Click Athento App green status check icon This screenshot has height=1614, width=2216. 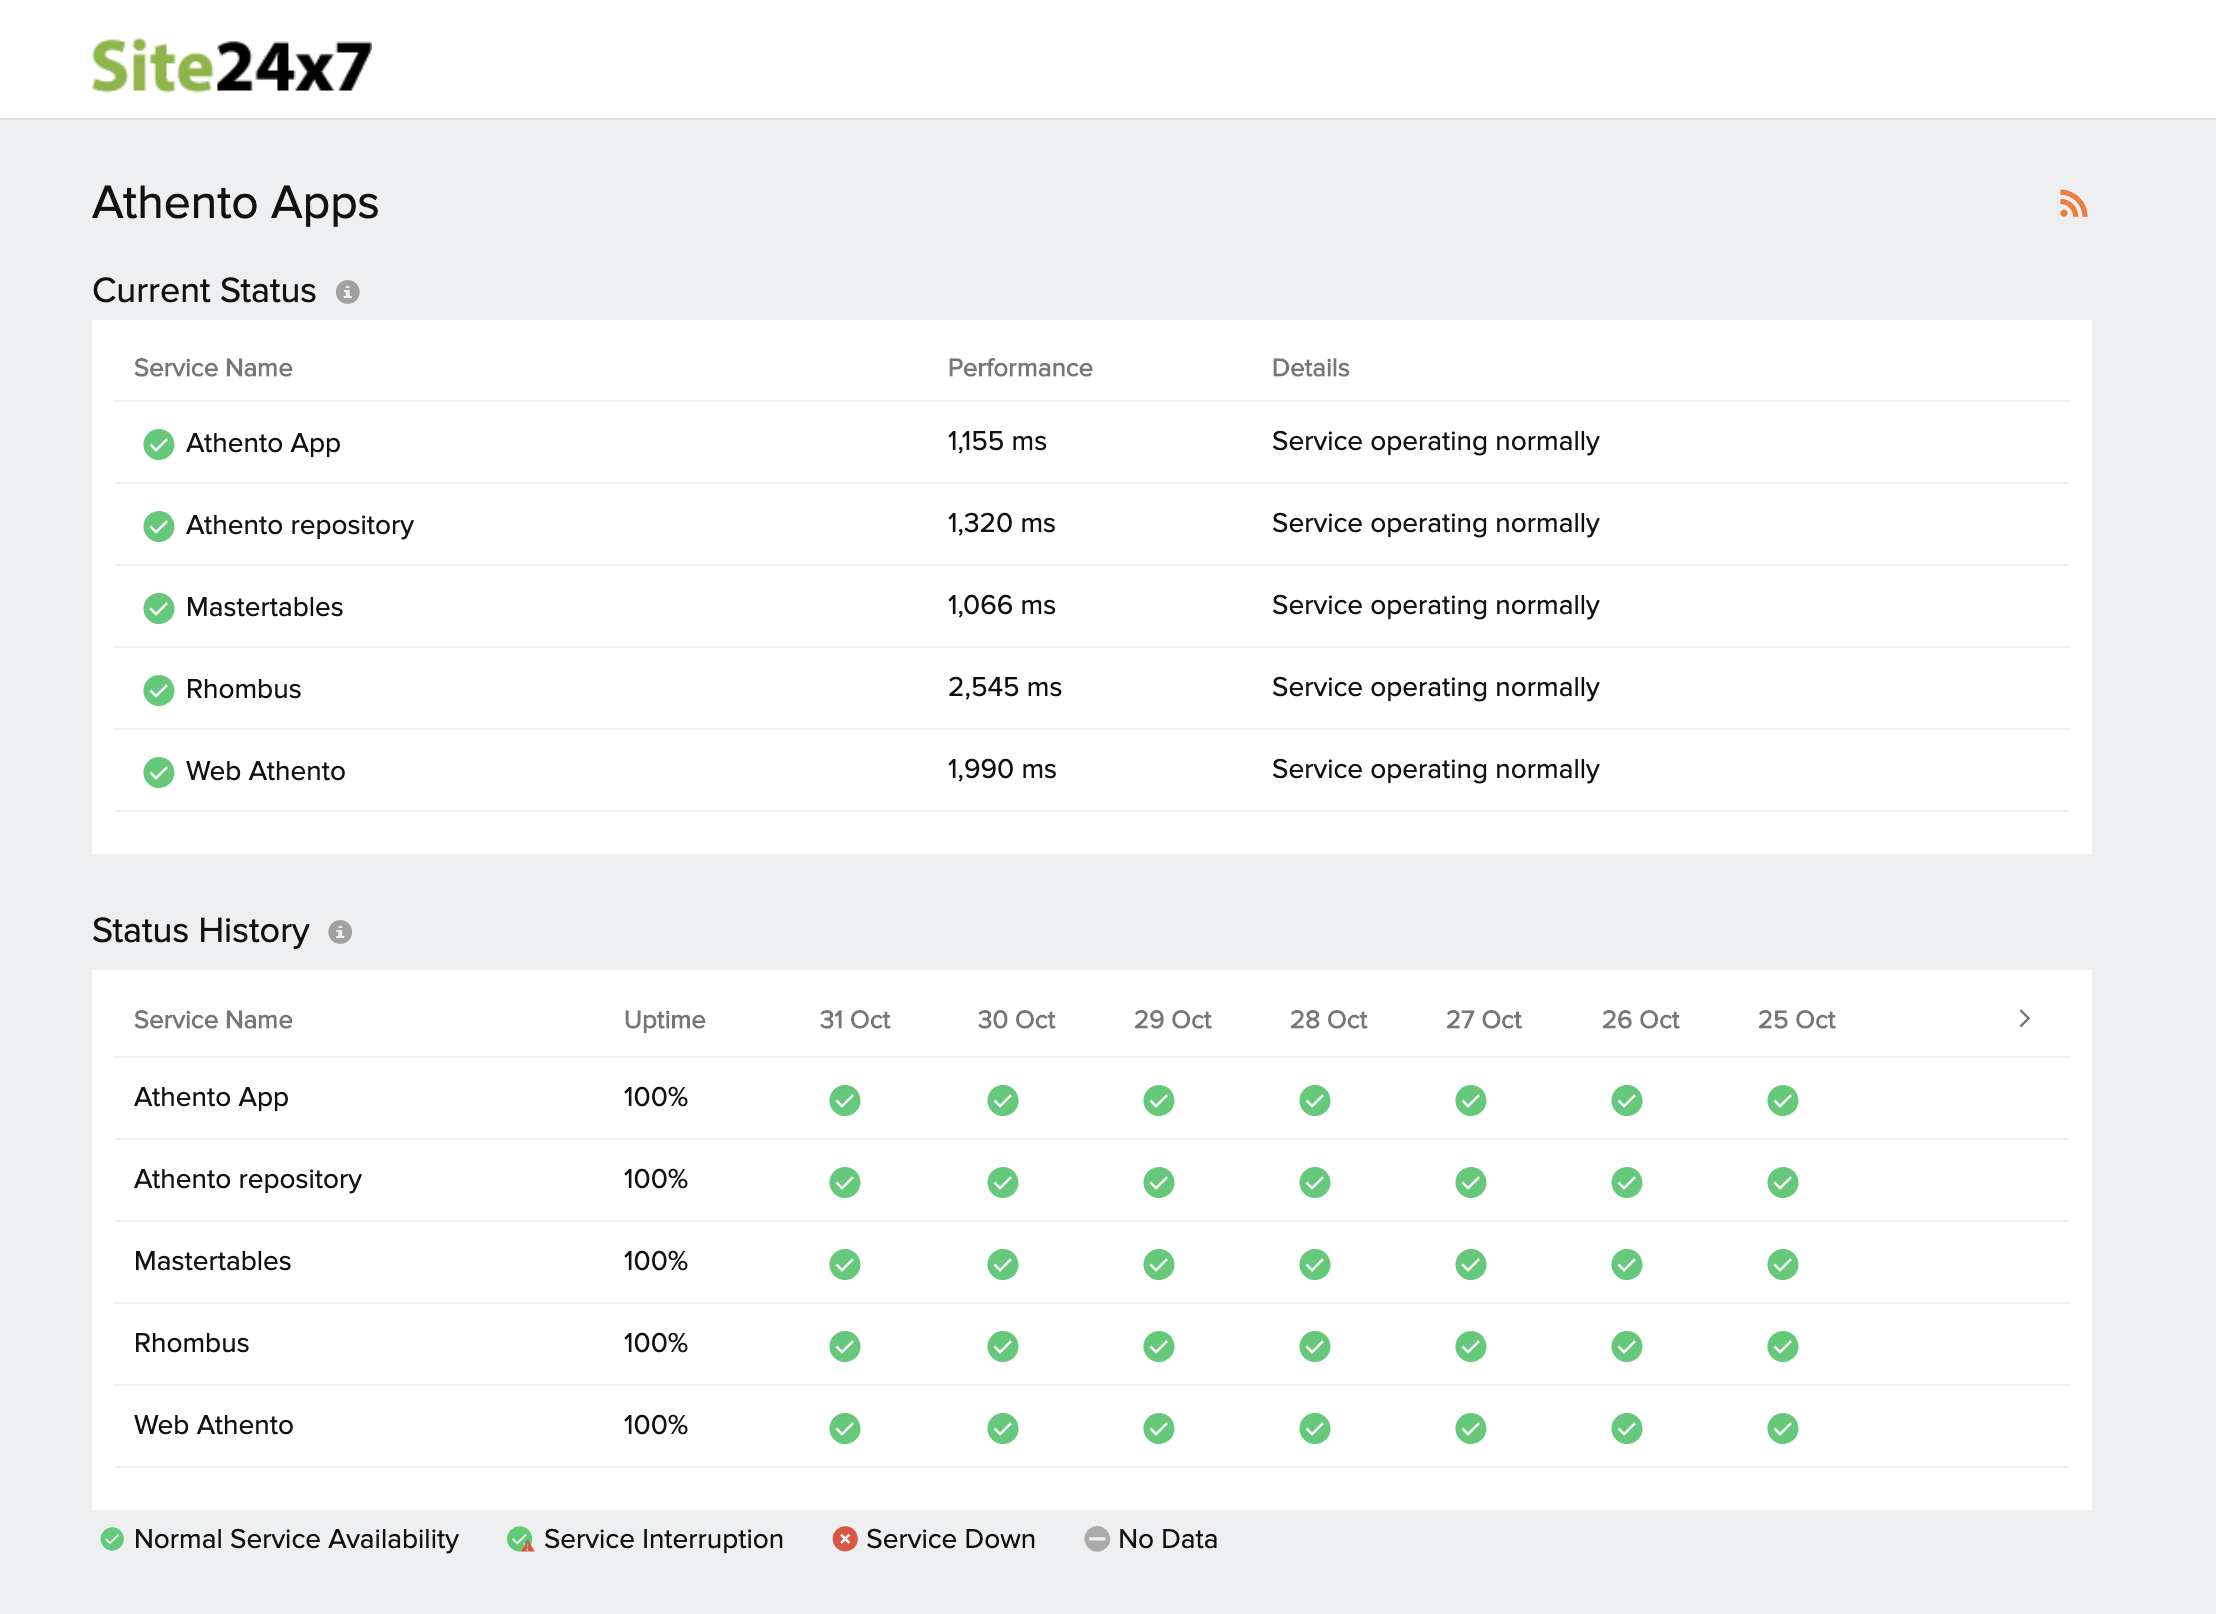pos(158,443)
